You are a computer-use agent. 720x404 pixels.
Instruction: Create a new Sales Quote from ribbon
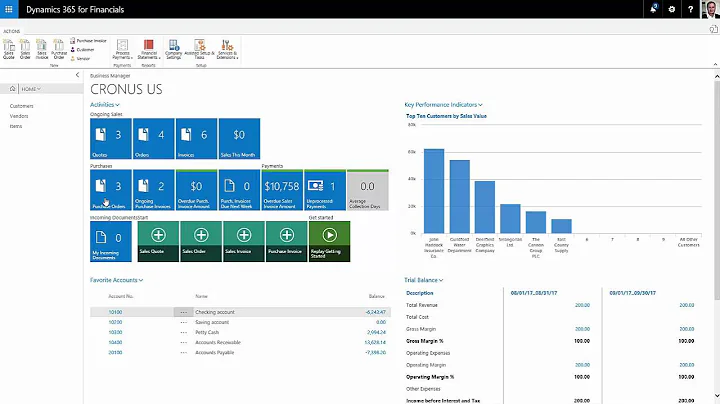[9, 49]
